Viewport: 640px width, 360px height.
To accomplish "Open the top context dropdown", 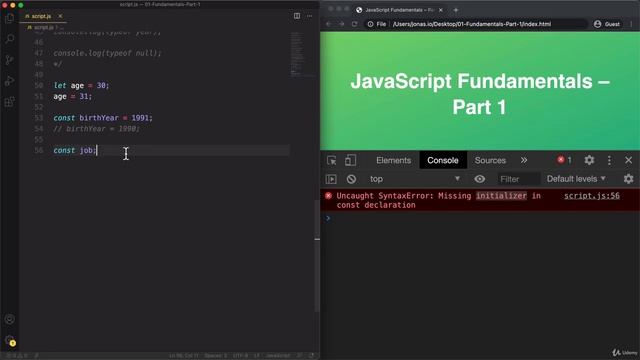I will point(415,179).
